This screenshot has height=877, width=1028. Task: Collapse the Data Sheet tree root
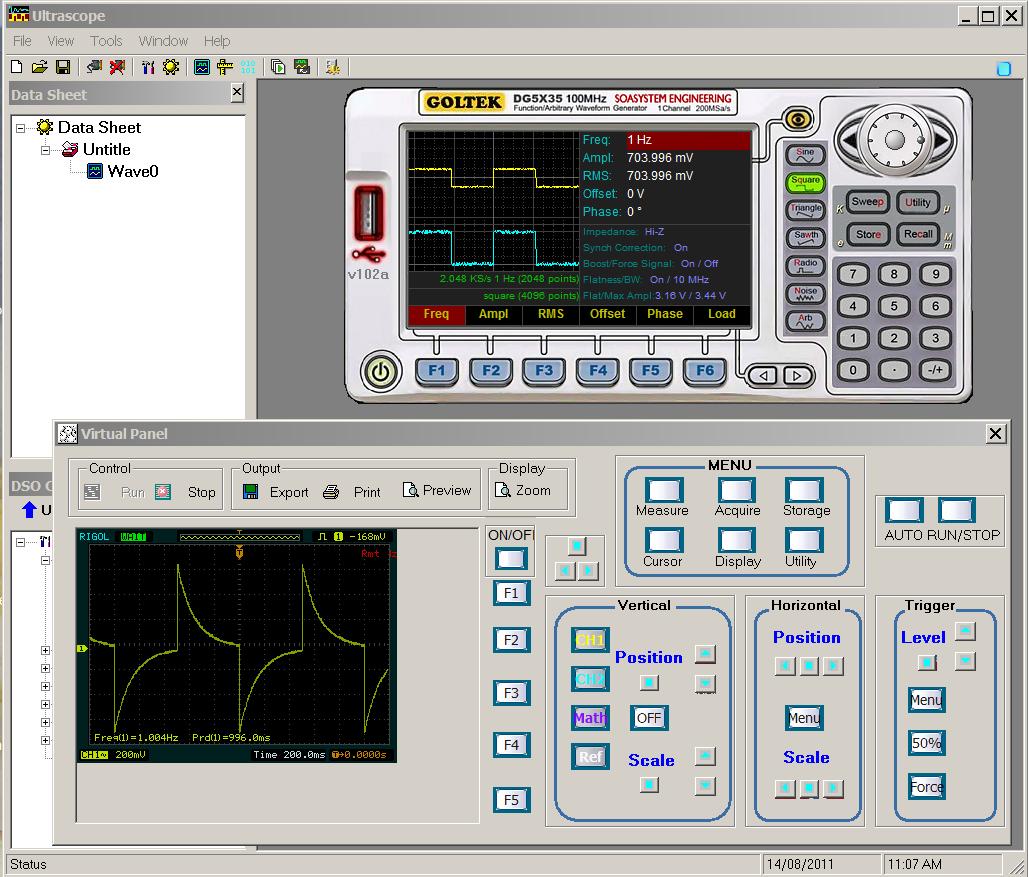[x=21, y=128]
